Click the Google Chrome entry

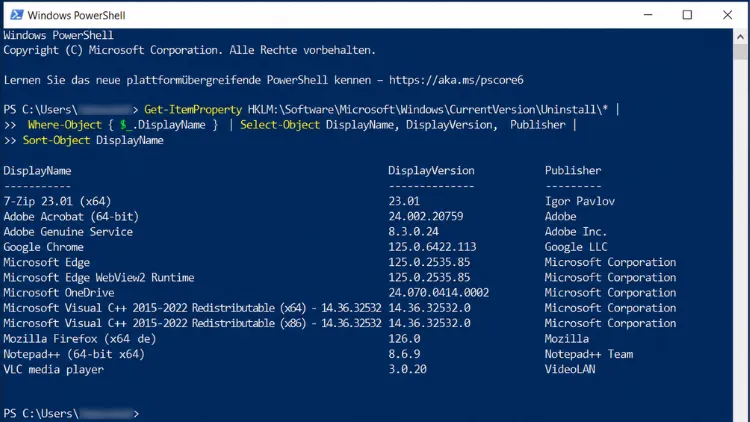click(44, 247)
